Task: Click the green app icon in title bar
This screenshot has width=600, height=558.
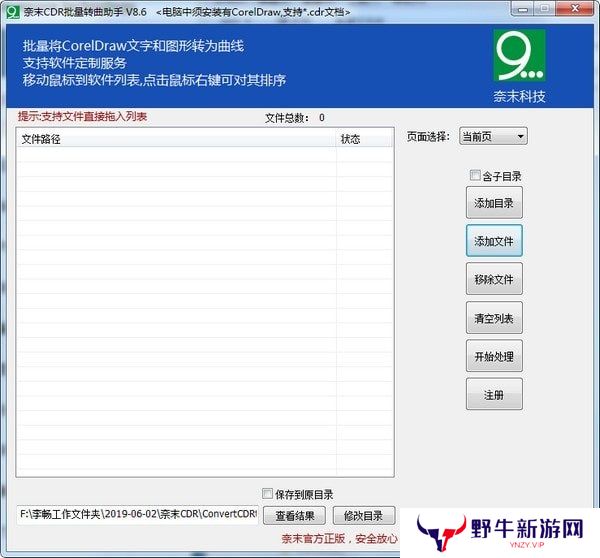Action: (13, 11)
